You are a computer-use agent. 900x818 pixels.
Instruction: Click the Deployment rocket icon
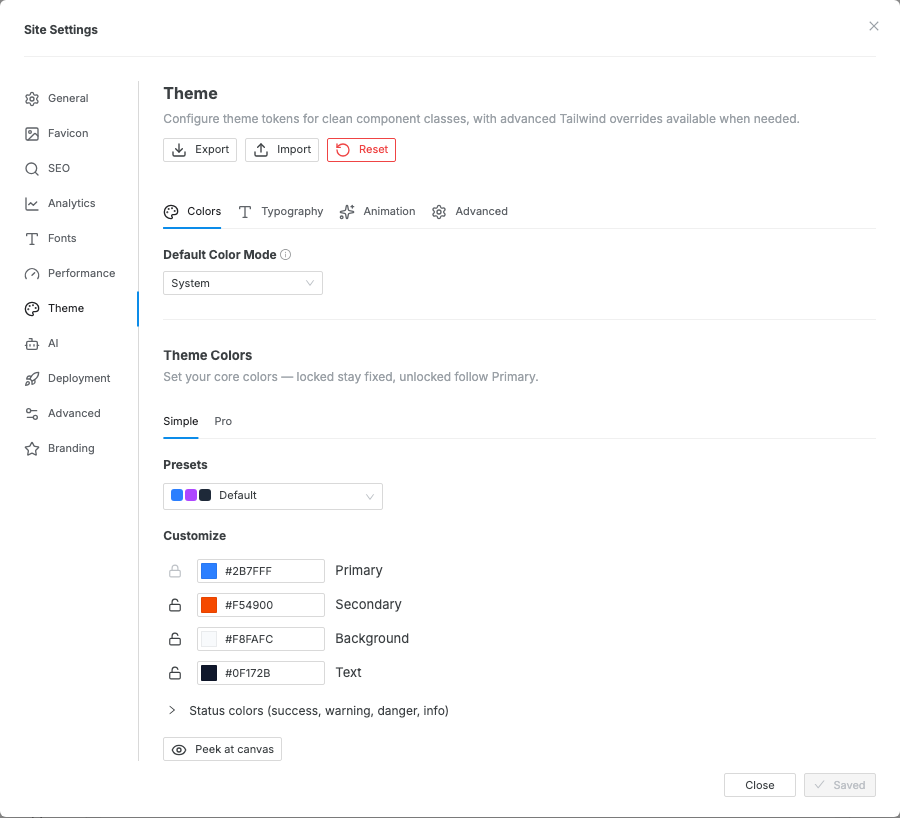[32, 379]
